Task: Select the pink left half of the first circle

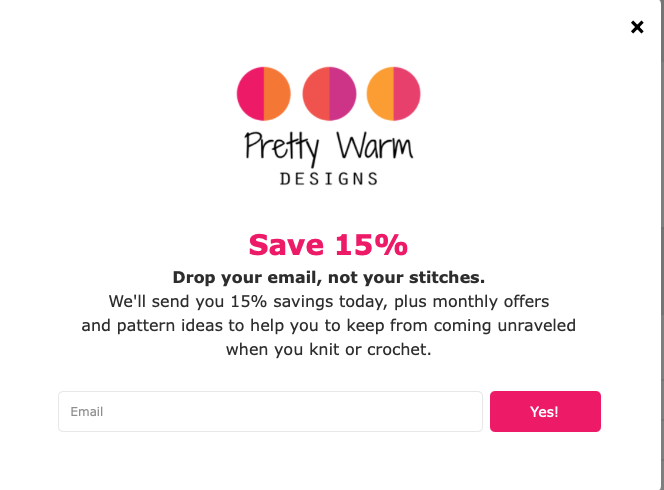Action: [250, 94]
